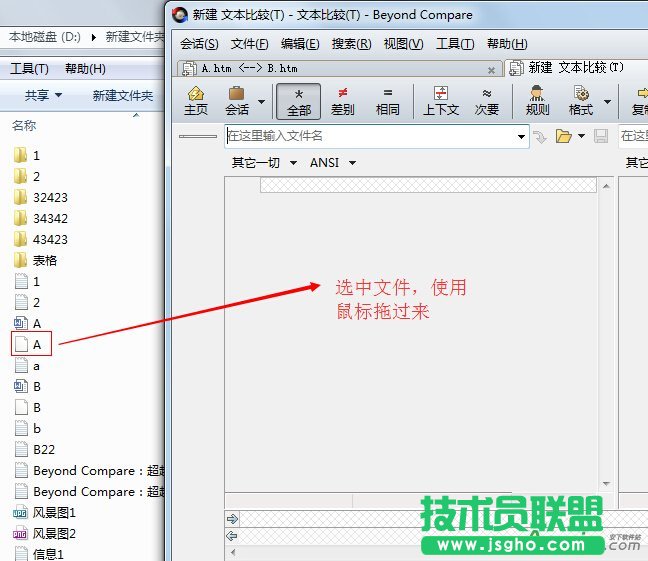This screenshot has width=648, height=561.
Task: Expand the left file path history dropdown
Action: (522, 136)
